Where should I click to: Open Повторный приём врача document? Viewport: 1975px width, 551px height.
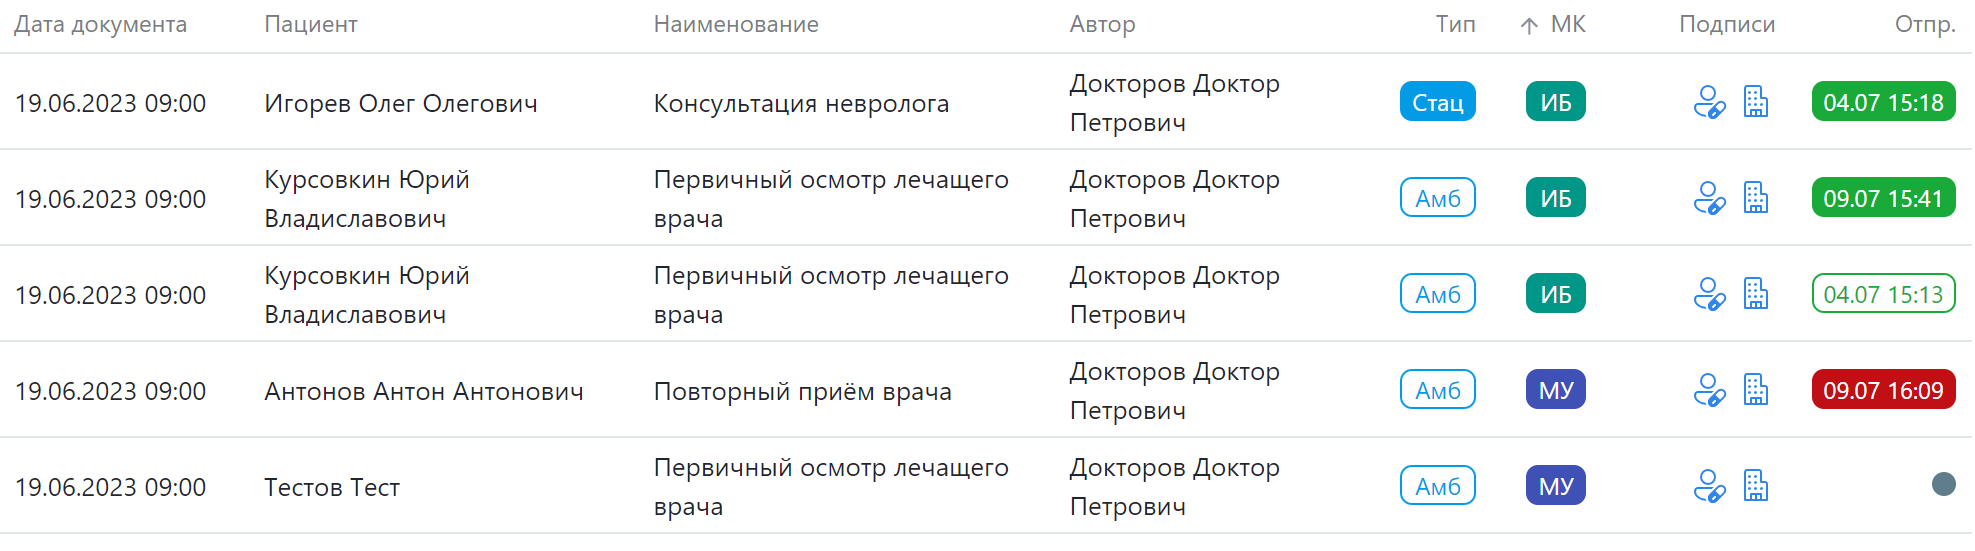click(802, 391)
